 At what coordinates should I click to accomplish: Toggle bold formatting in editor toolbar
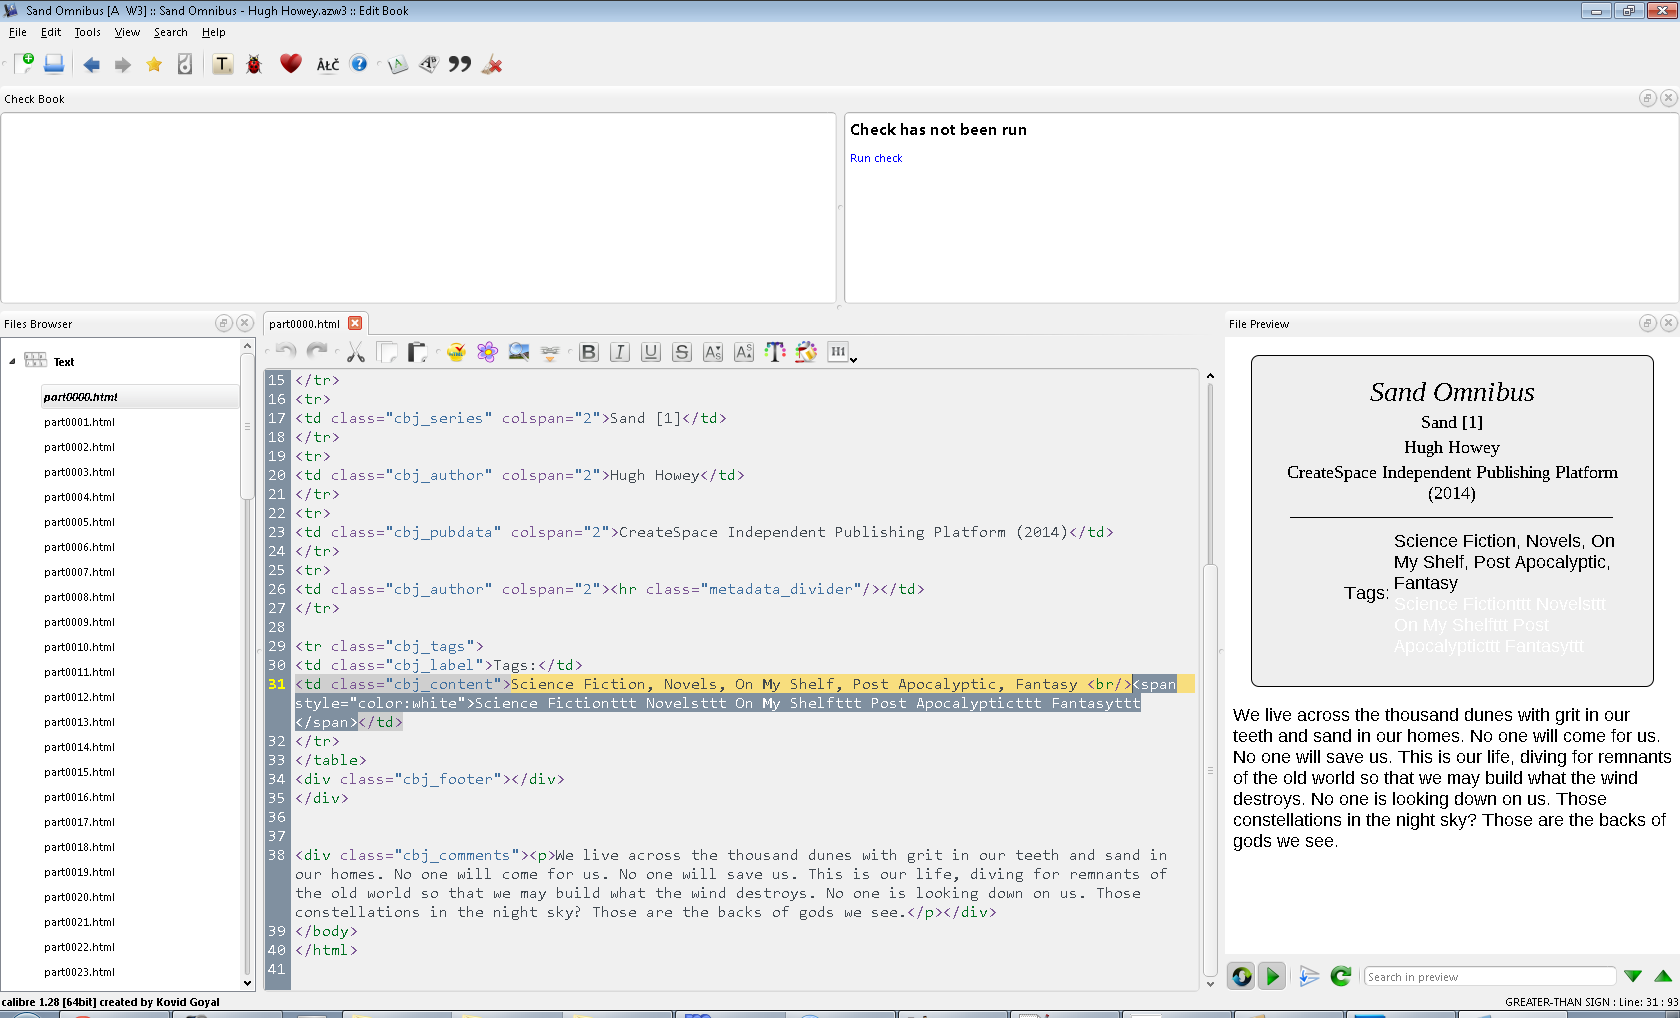pos(588,352)
